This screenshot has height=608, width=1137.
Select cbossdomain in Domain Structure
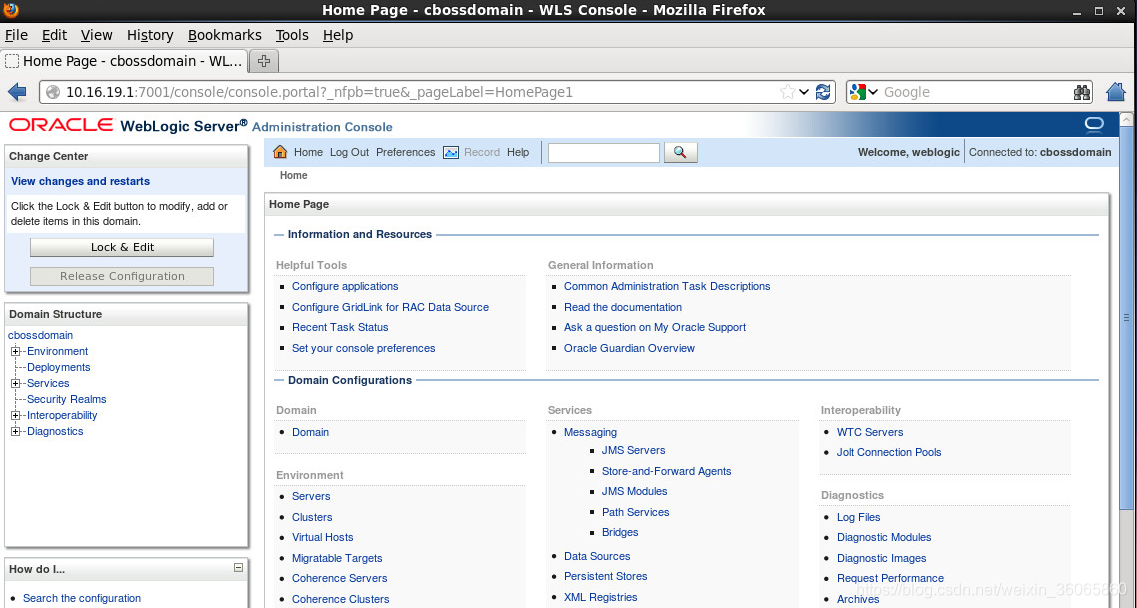point(41,335)
